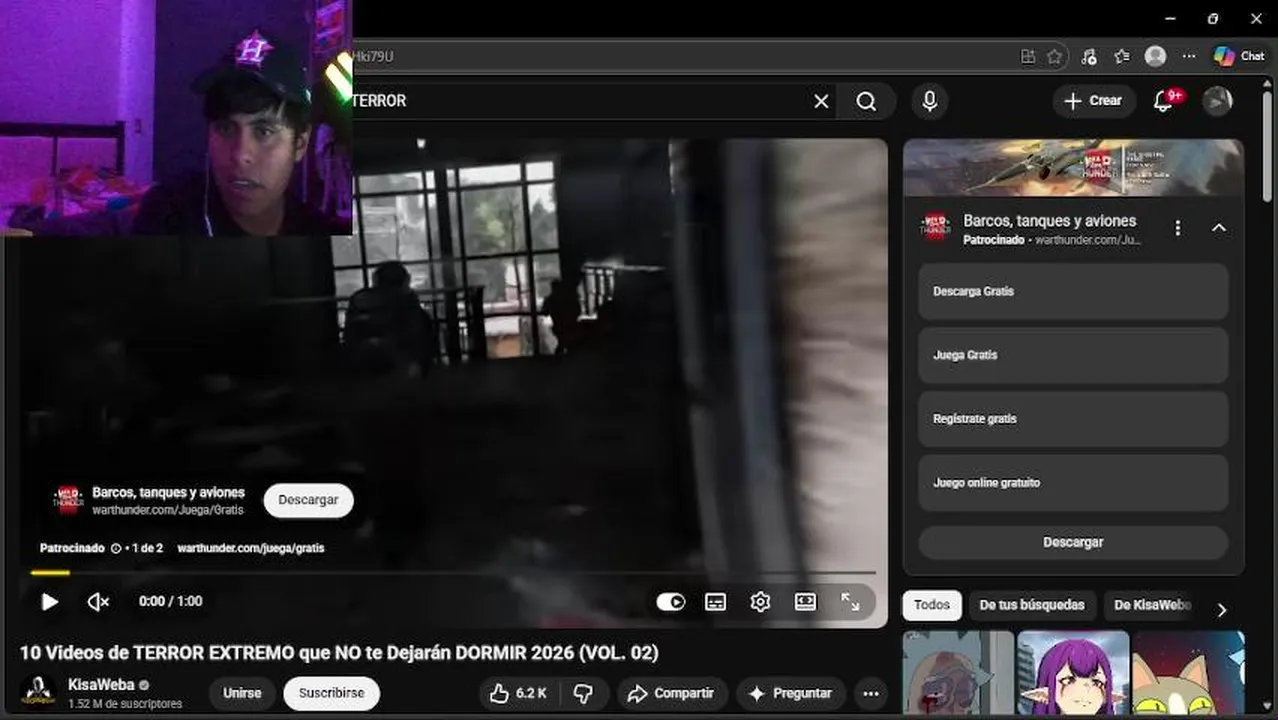
Task: Dislike the video with thumbs down
Action: click(x=584, y=693)
